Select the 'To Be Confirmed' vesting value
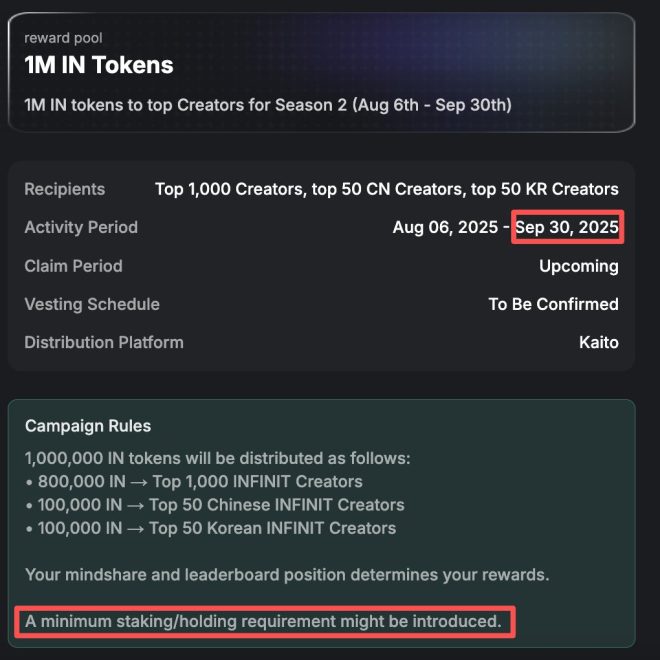 pyautogui.click(x=554, y=304)
